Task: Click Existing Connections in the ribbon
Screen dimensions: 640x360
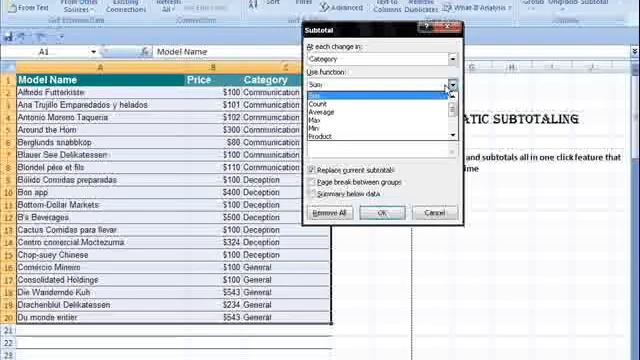Action: pyautogui.click(x=126, y=6)
